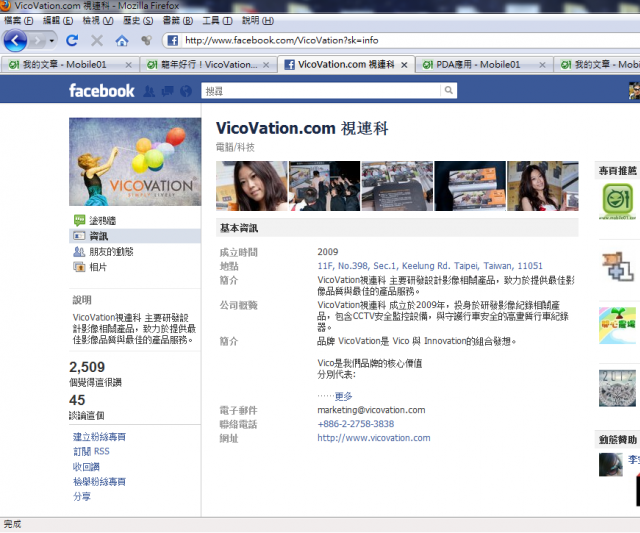Close the 龍年好行 VicoVation tab
640x533 pixels.
[x=266, y=65]
